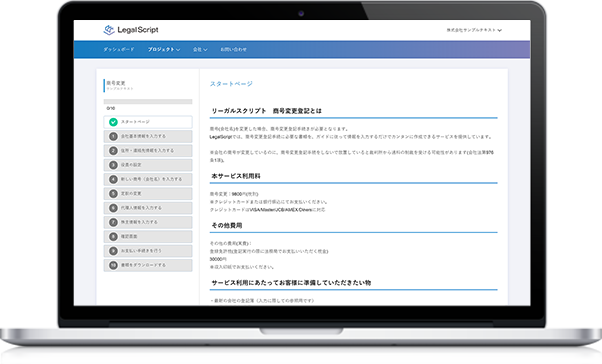Open the お問い合わせ menu item
This screenshot has height=364, width=602.
click(233, 50)
